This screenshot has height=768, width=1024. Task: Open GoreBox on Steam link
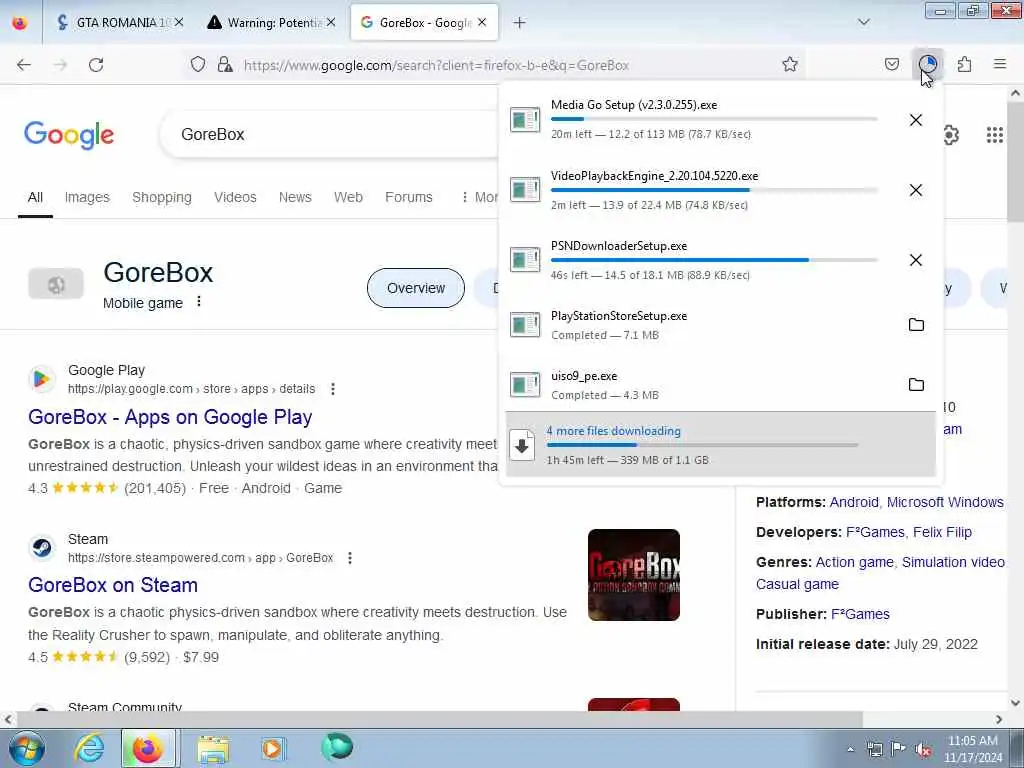pos(113,585)
